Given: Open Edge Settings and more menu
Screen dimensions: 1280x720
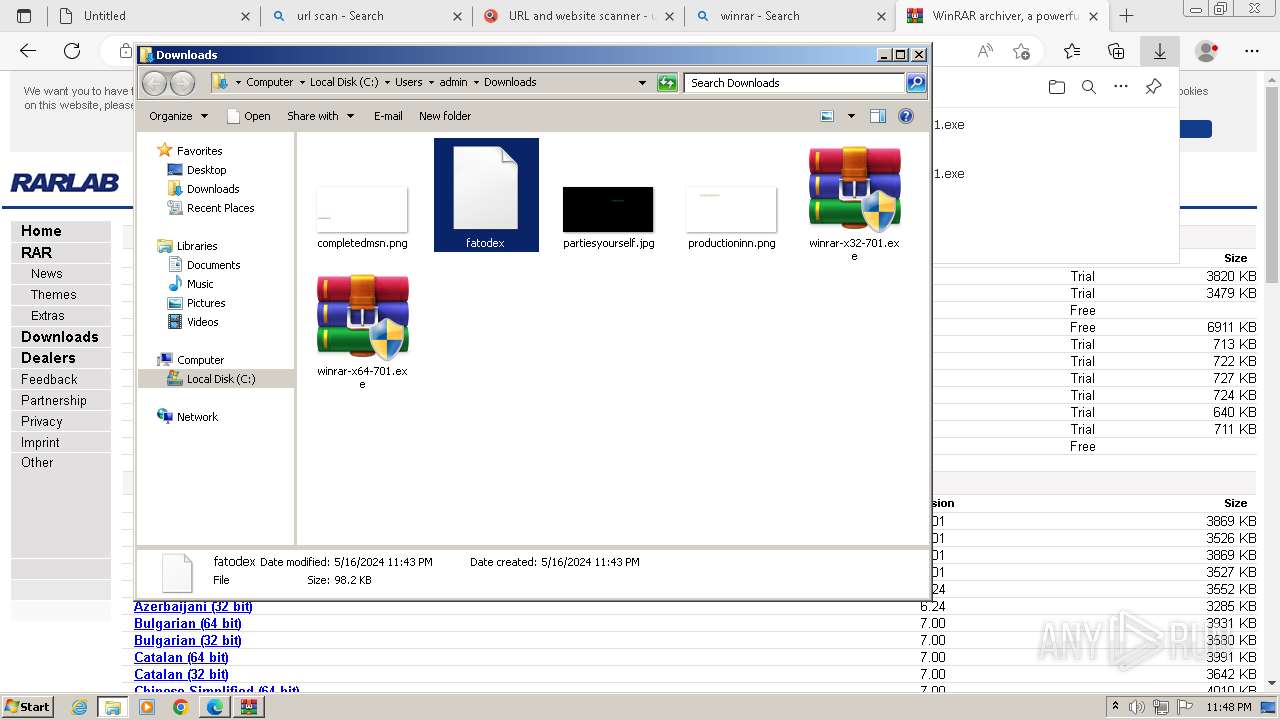Looking at the screenshot, I should pos(1252,51).
